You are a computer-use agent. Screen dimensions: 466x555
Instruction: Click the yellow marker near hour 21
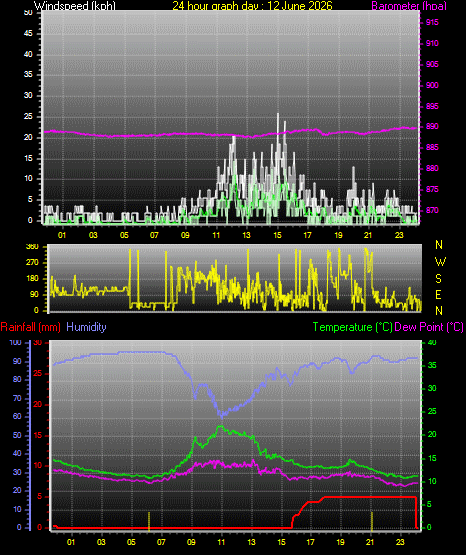tap(372, 521)
